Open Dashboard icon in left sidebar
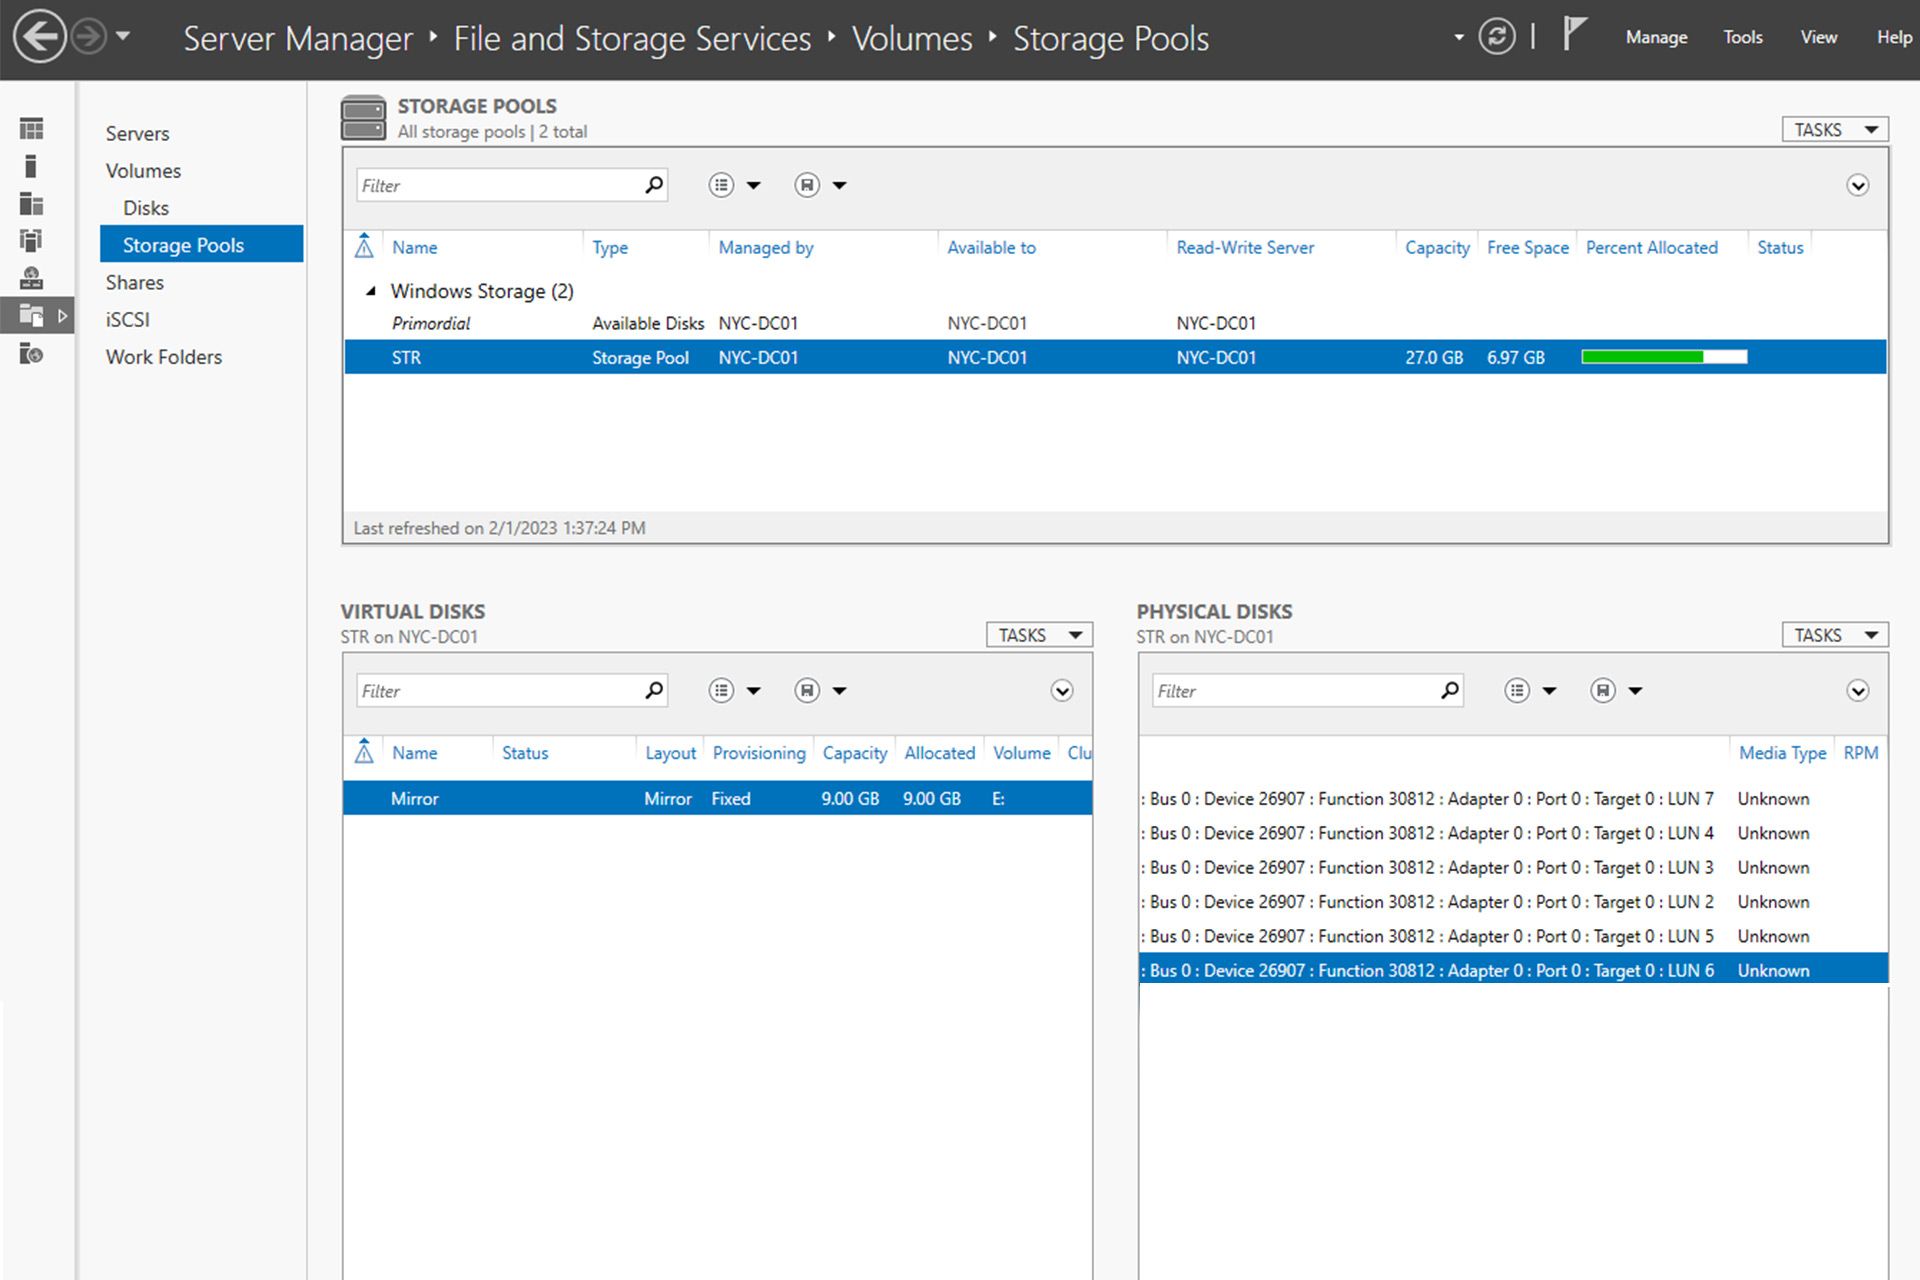The width and height of the screenshot is (1920, 1280). [x=31, y=129]
